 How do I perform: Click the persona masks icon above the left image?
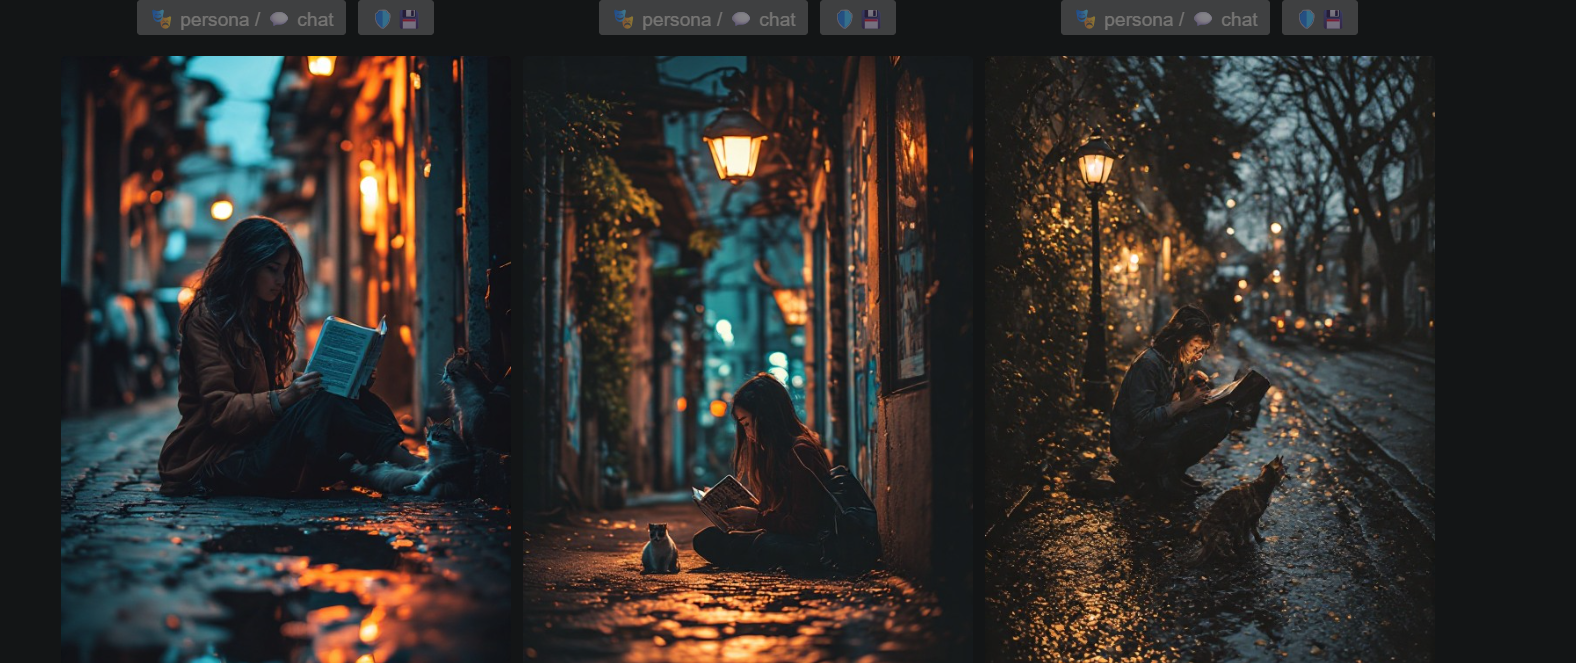(x=162, y=19)
